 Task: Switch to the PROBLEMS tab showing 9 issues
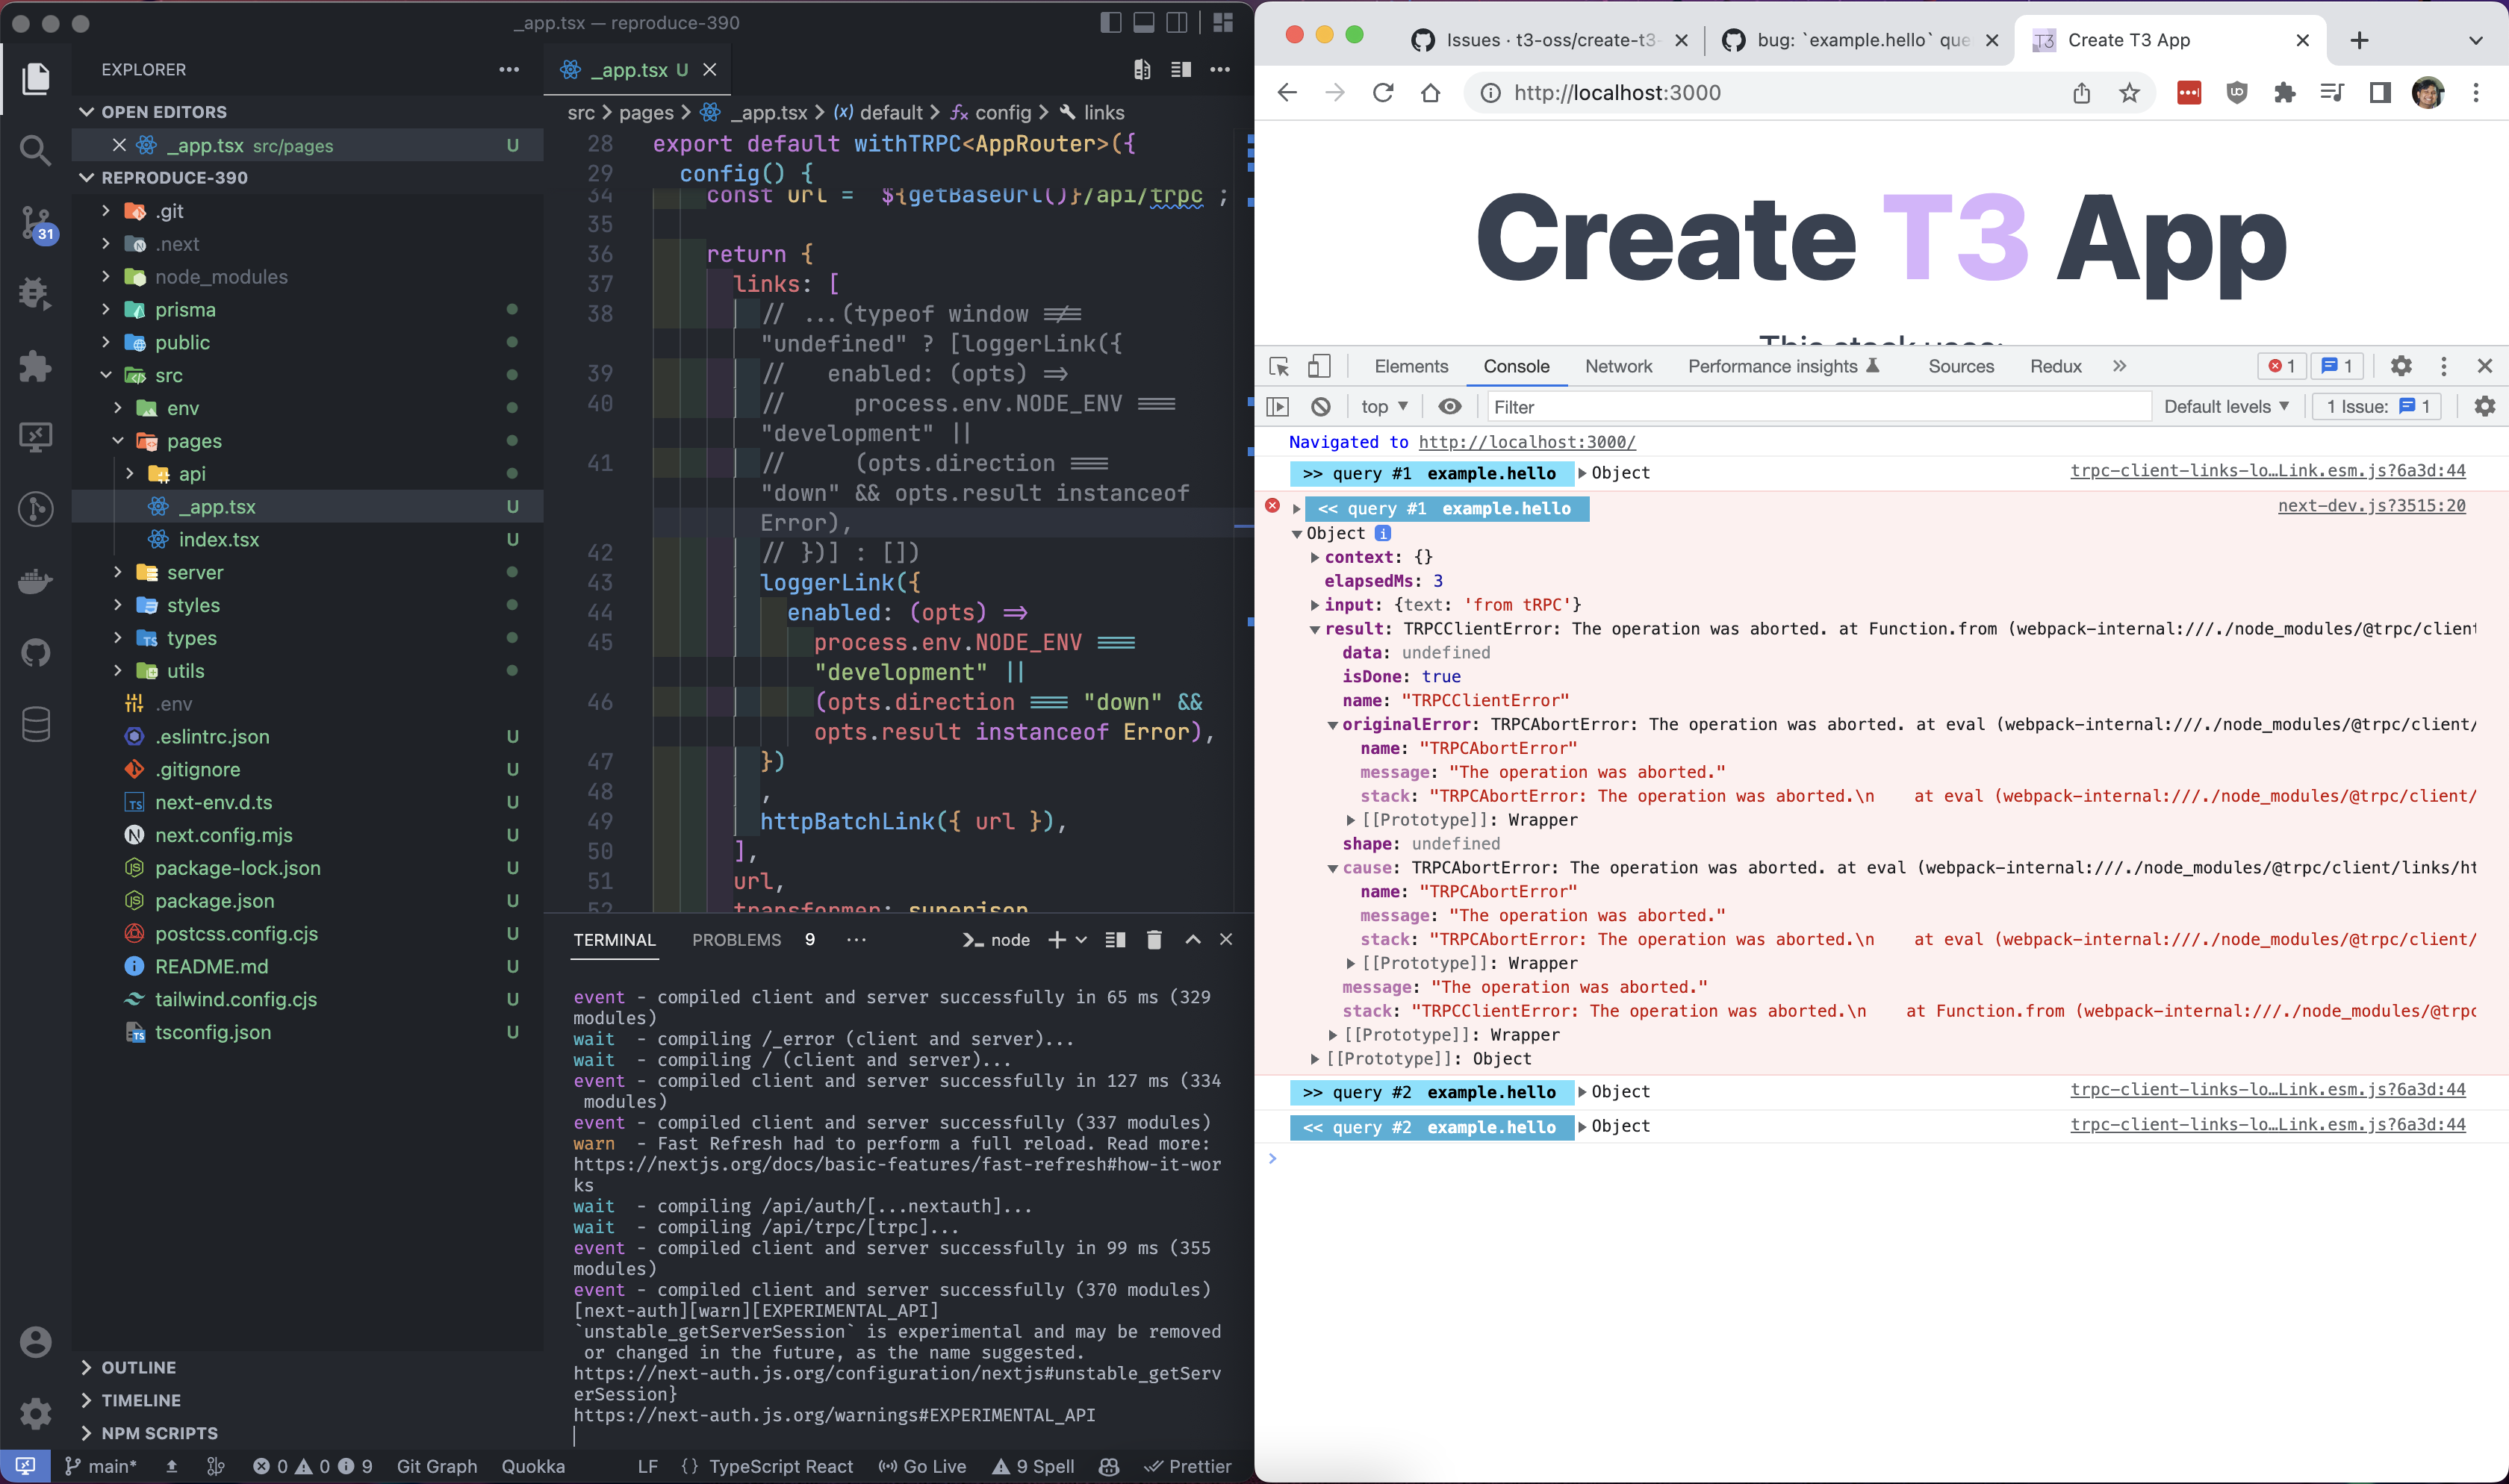737,940
